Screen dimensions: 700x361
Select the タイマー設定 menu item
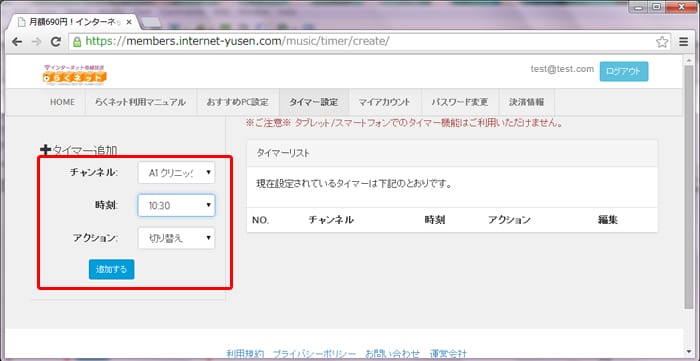coord(314,102)
